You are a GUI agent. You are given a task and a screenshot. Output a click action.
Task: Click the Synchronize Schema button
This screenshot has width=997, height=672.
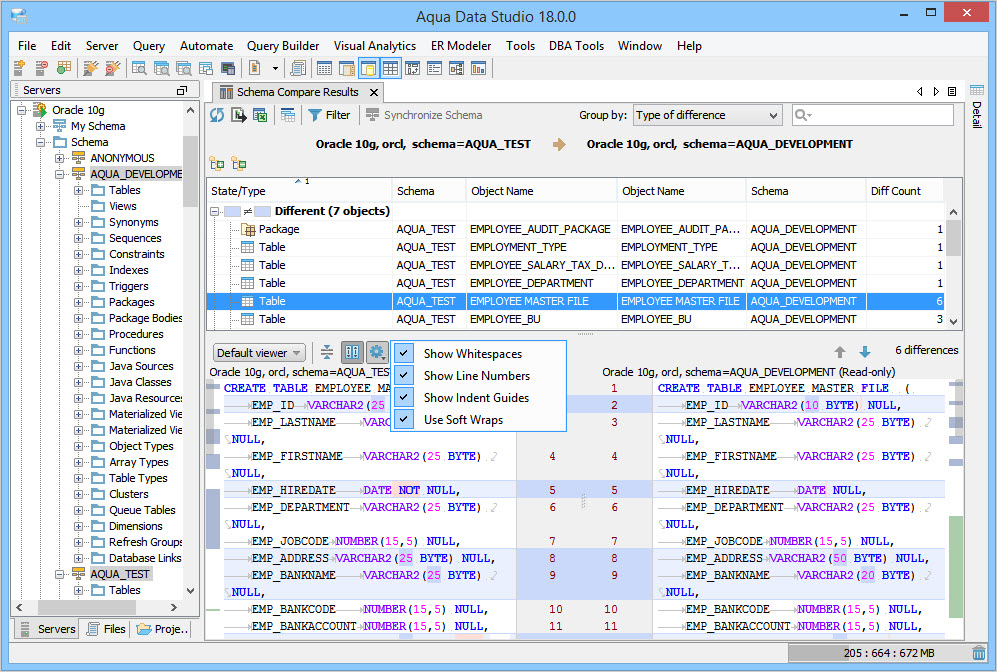pos(423,115)
